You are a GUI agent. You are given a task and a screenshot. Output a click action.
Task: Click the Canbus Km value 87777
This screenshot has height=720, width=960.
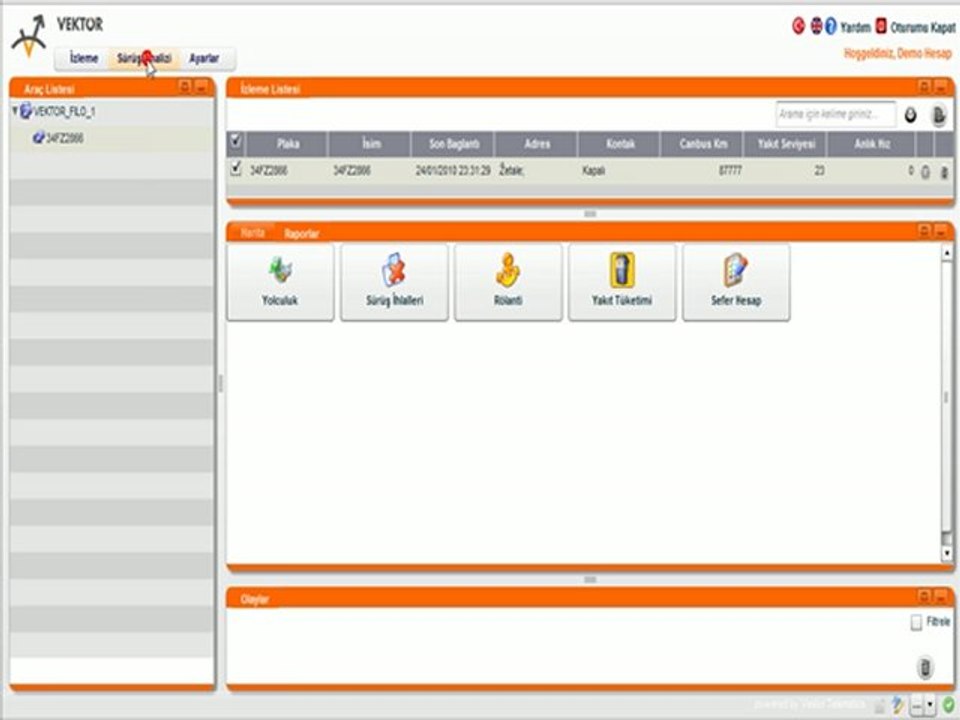(730, 171)
